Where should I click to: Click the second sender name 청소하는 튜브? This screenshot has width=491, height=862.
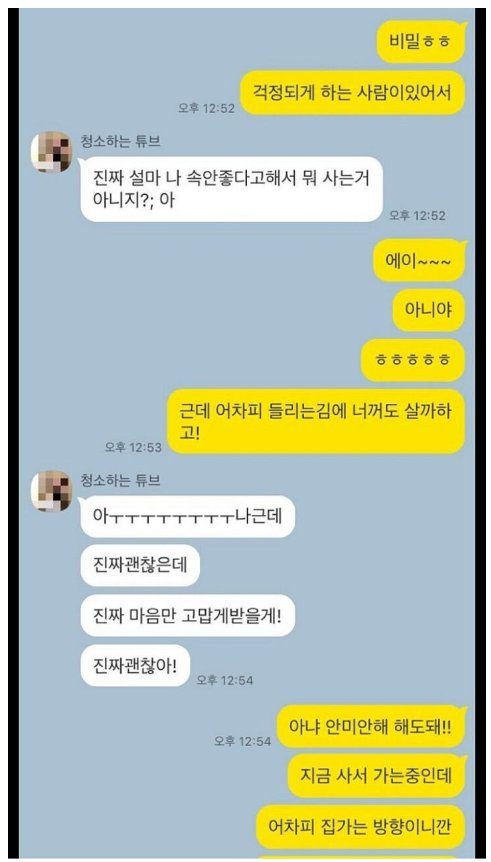click(121, 480)
